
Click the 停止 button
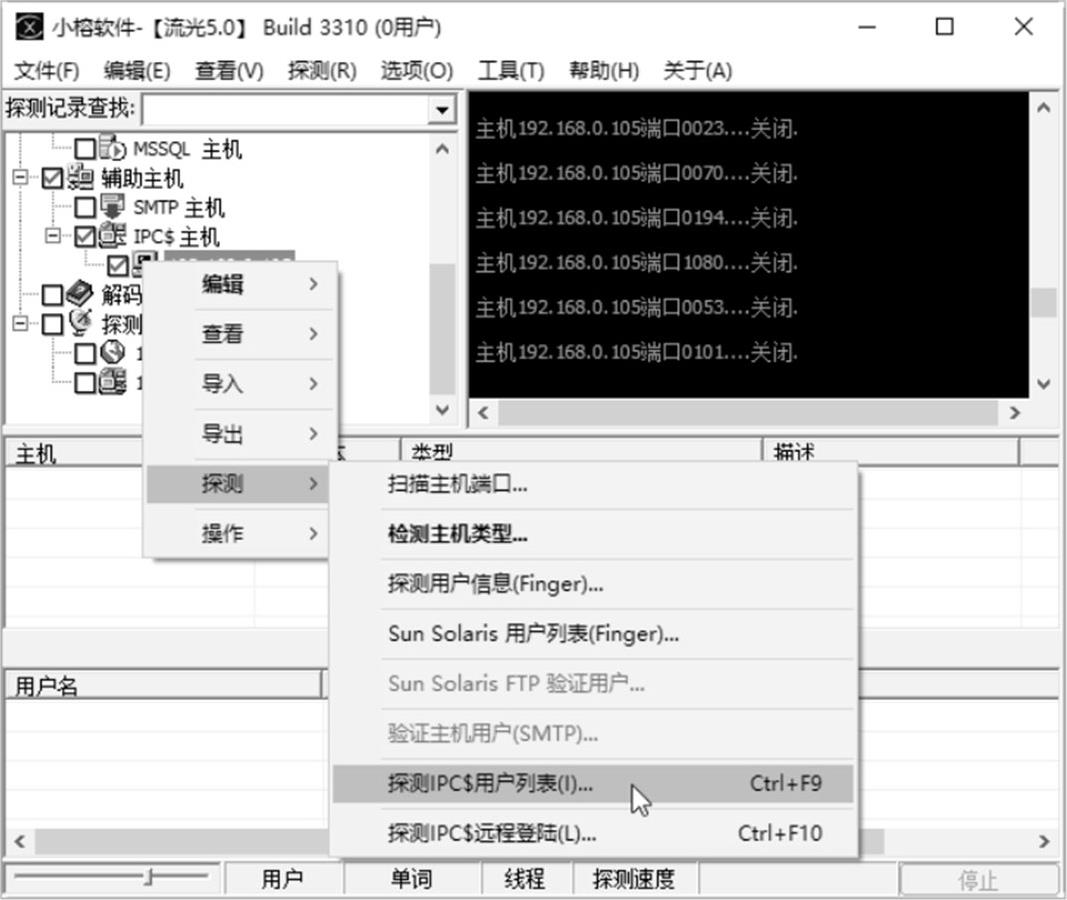pos(979,880)
